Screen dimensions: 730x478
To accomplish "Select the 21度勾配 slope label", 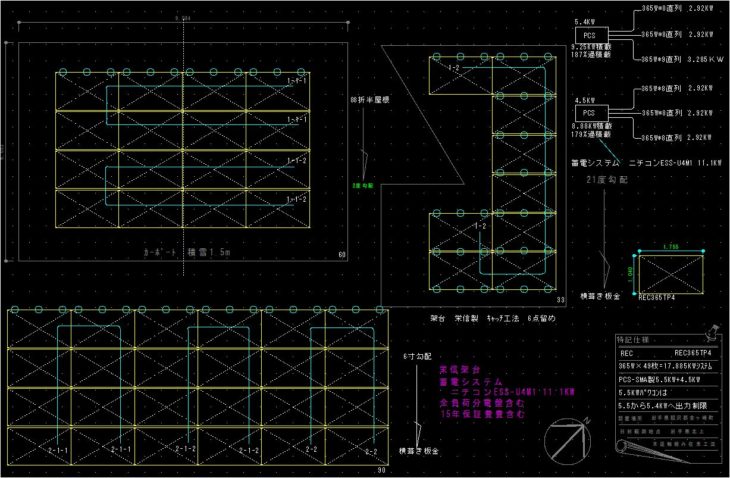I will tap(612, 180).
